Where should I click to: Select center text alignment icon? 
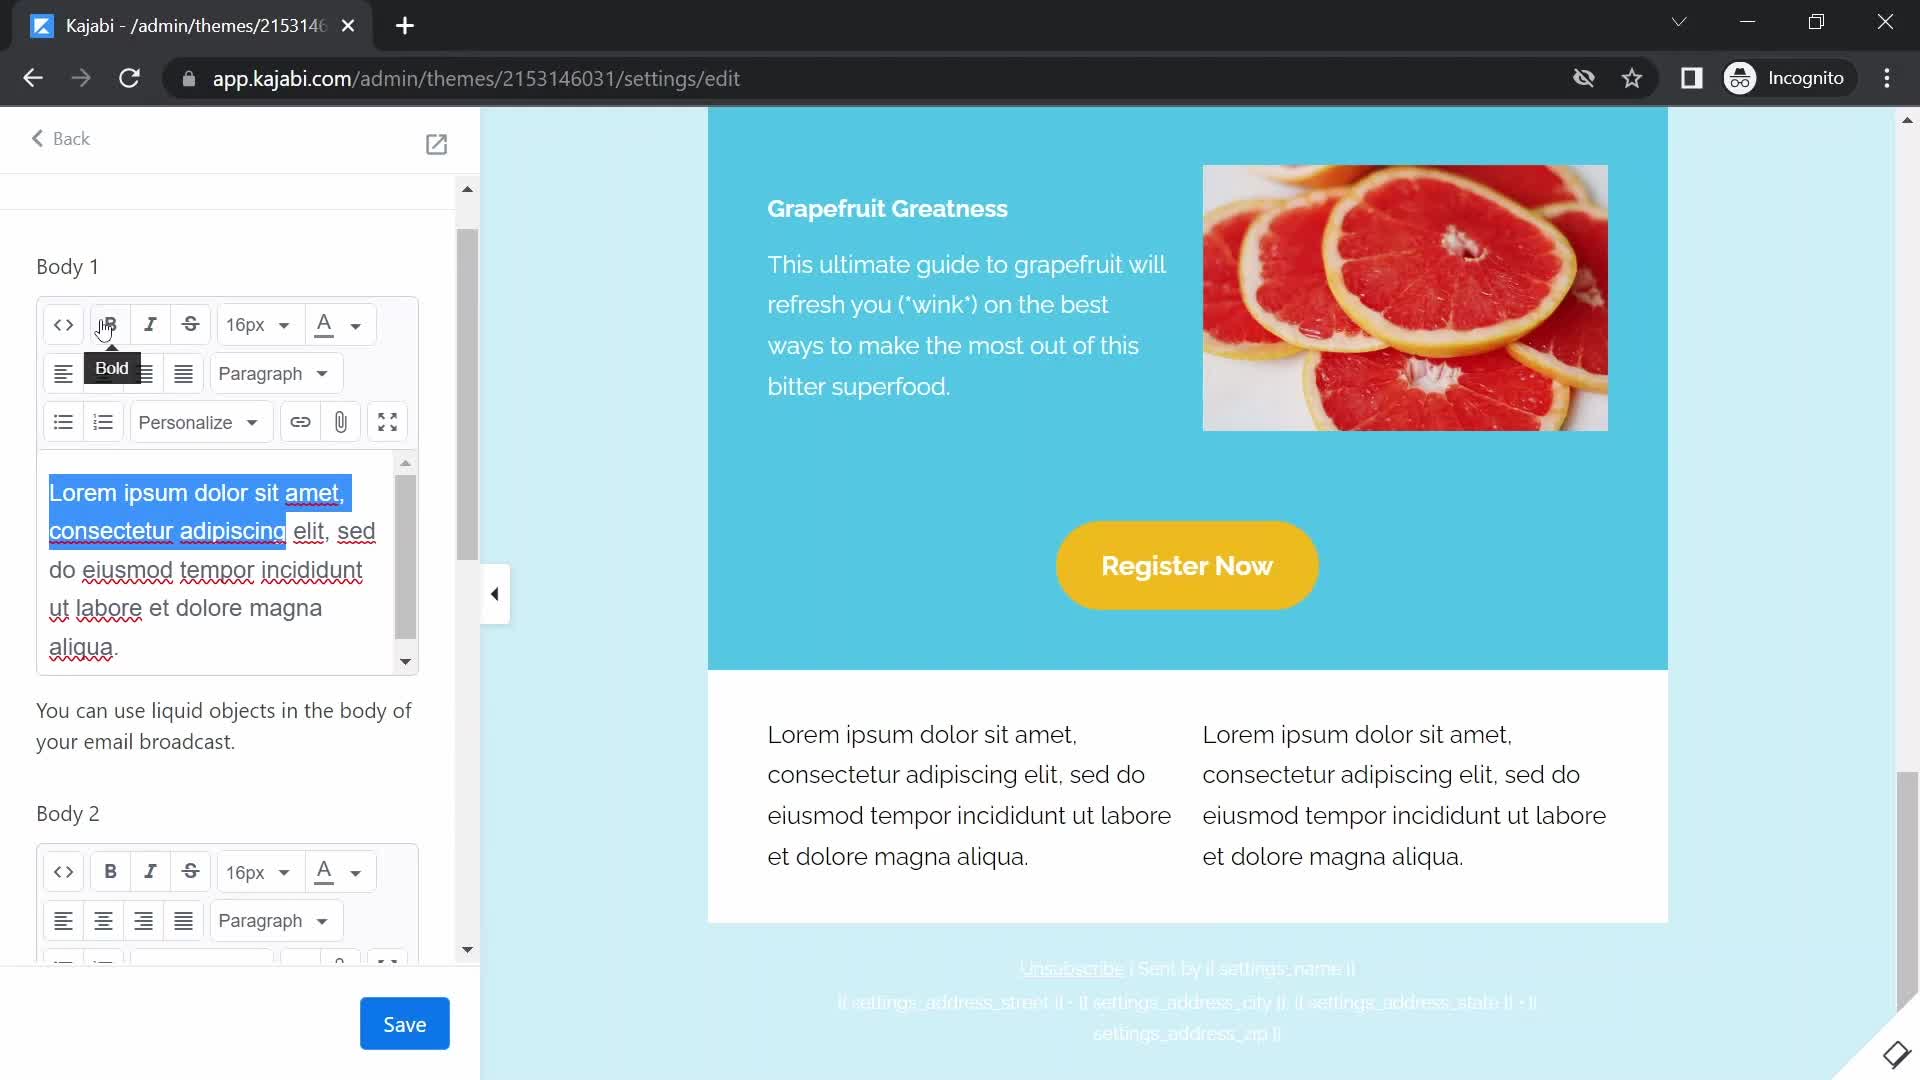pyautogui.click(x=102, y=373)
